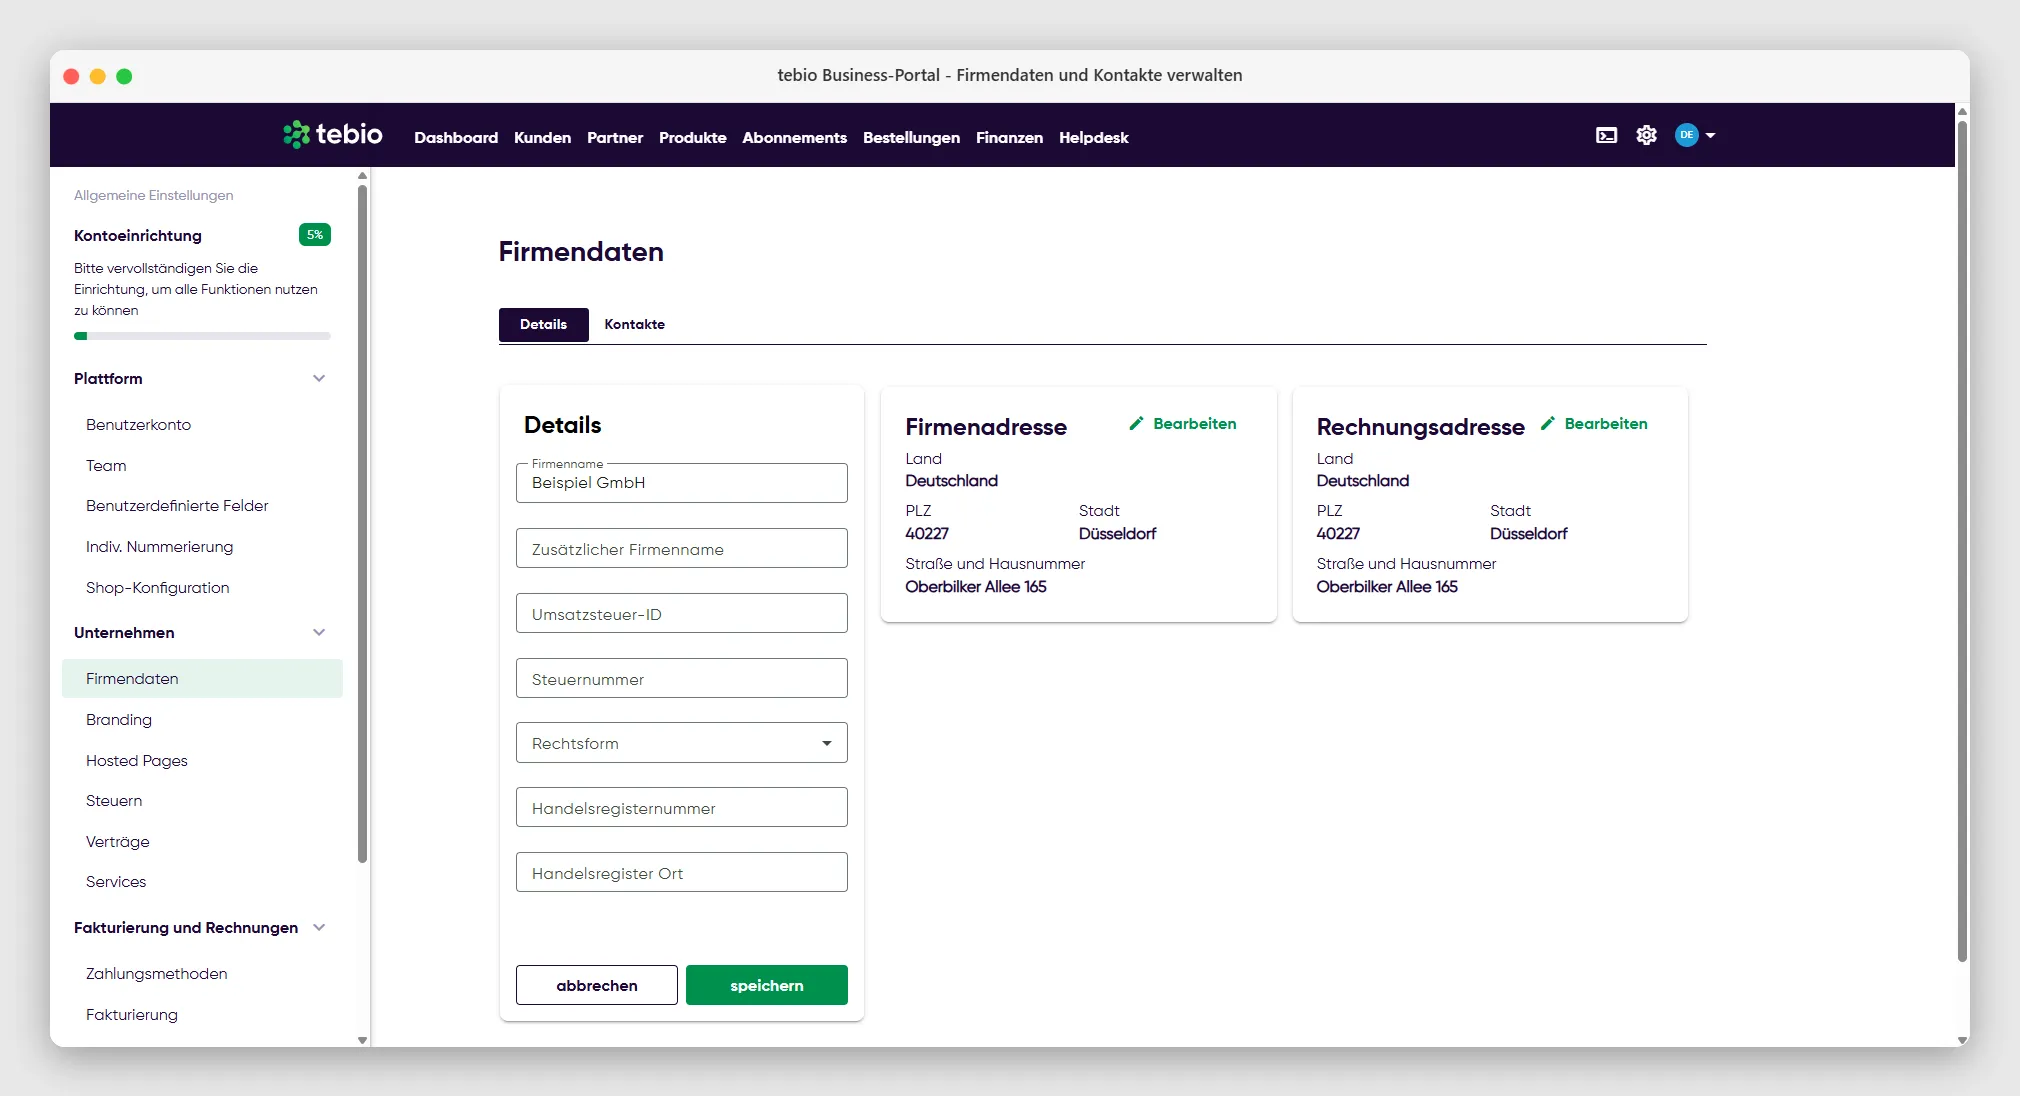Focus the Steuernummer field

pos(681,678)
